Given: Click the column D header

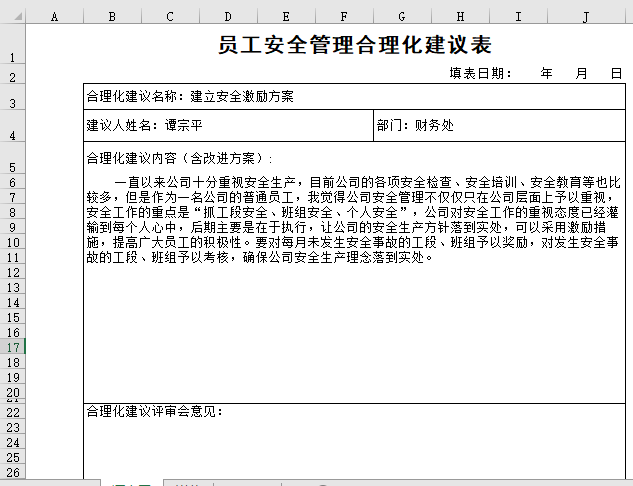Looking at the screenshot, I should click(x=228, y=16).
